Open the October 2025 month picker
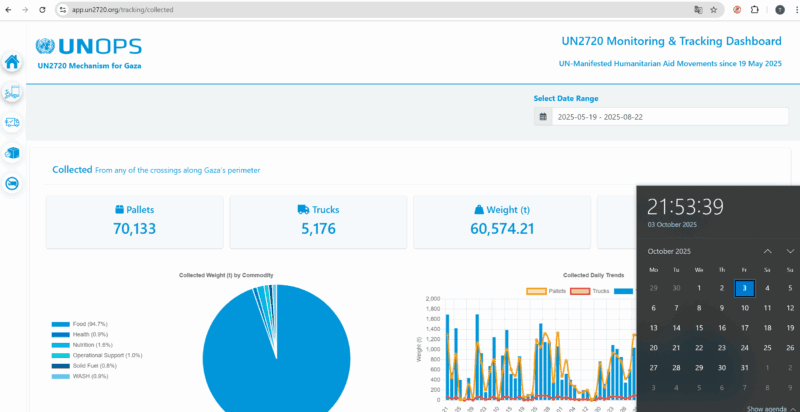The width and height of the screenshot is (800, 412). point(672,251)
